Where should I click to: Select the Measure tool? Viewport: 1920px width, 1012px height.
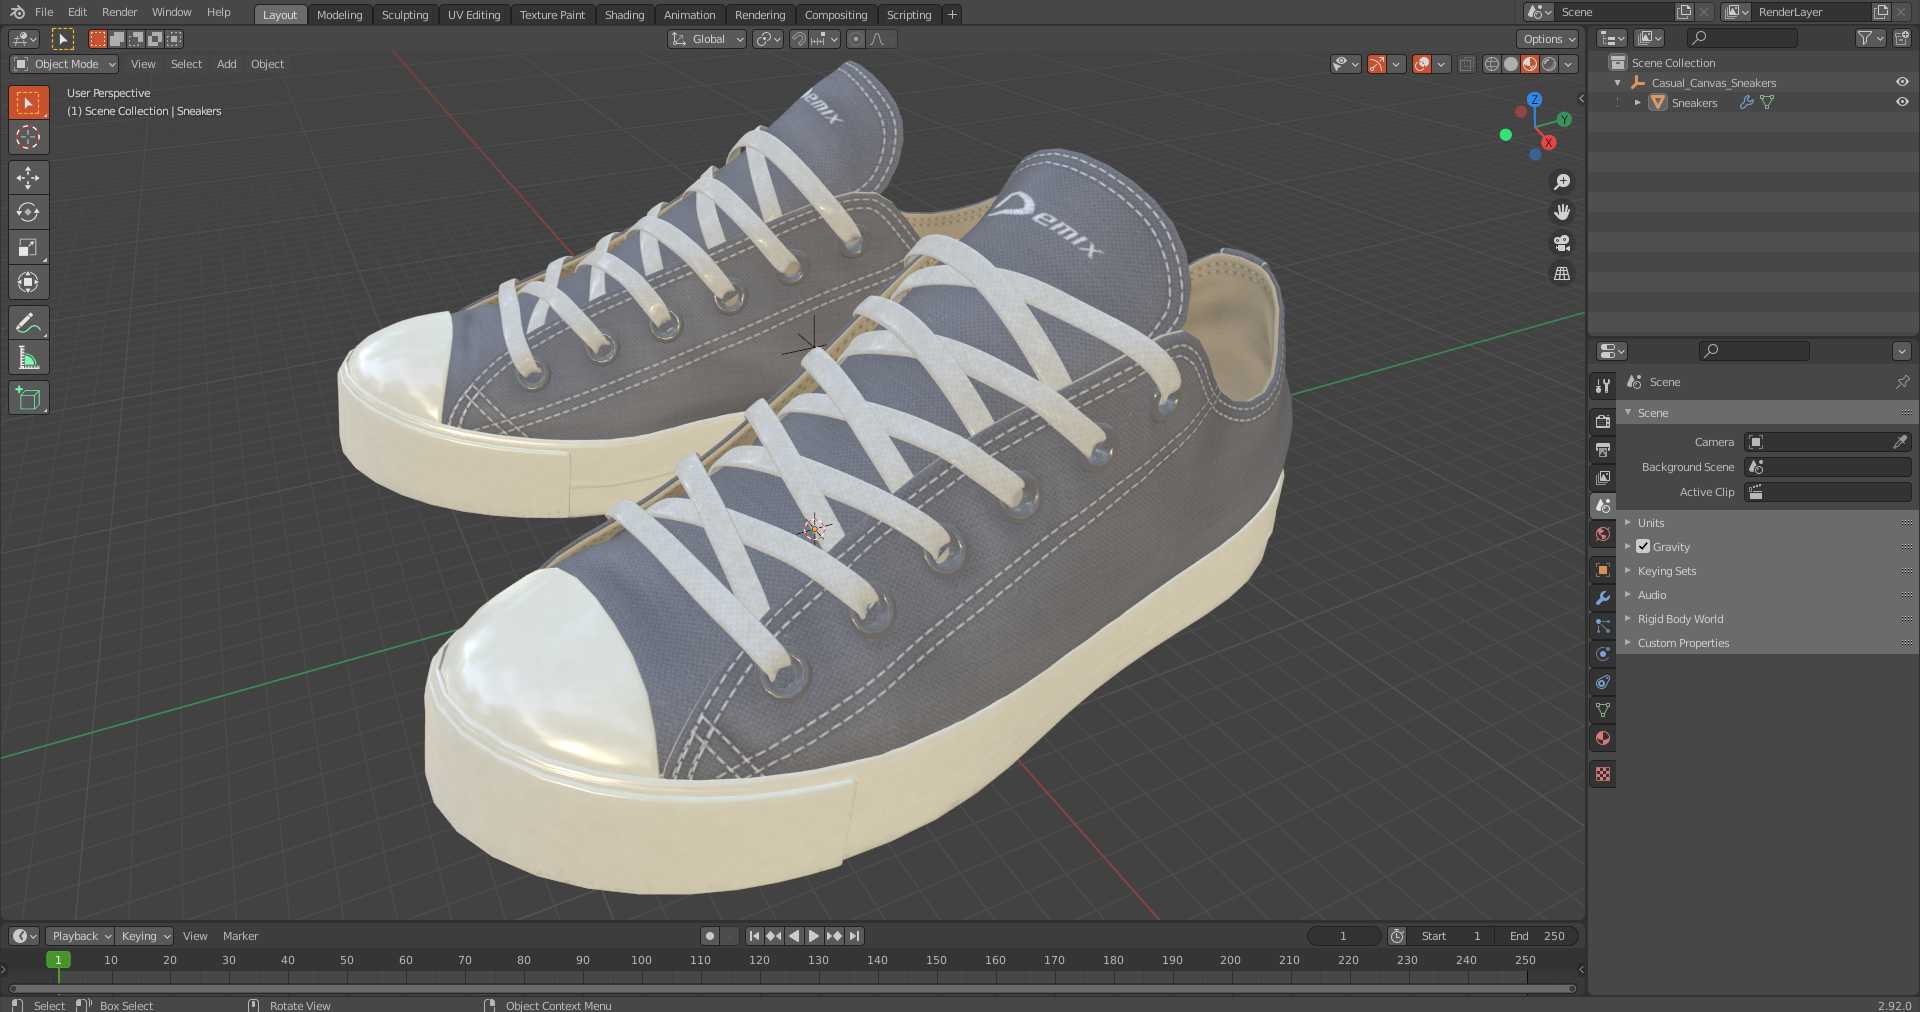(x=28, y=358)
